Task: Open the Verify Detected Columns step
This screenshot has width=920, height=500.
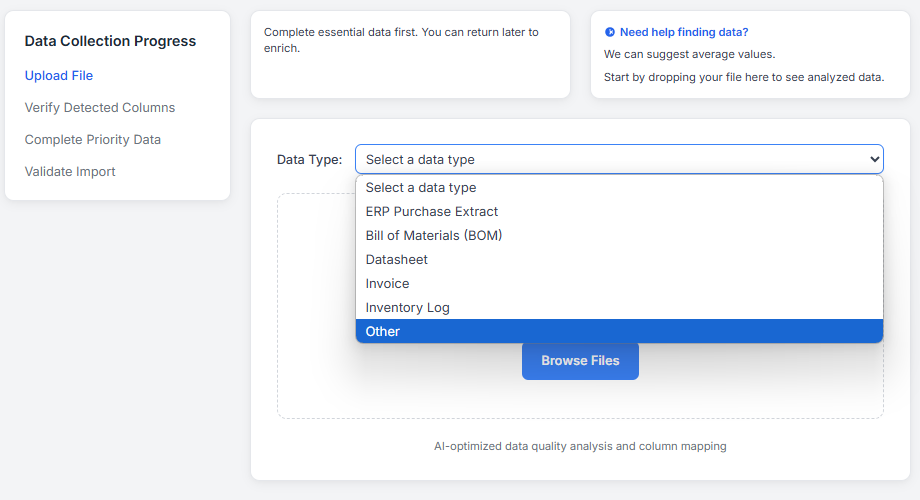Action: 100,108
